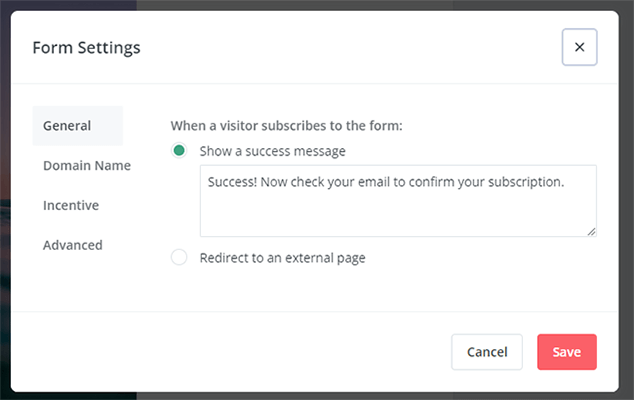
Task: Close the Form Settings dialog
Action: (580, 47)
